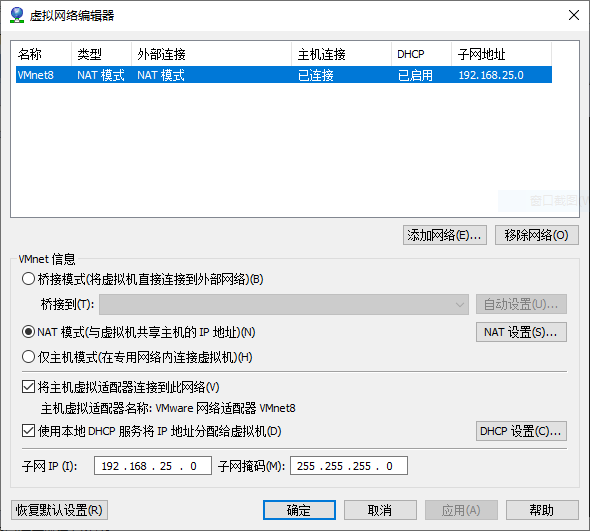This screenshot has height=531, width=590.
Task: Confirm with the 确定 button
Action: coord(299,510)
